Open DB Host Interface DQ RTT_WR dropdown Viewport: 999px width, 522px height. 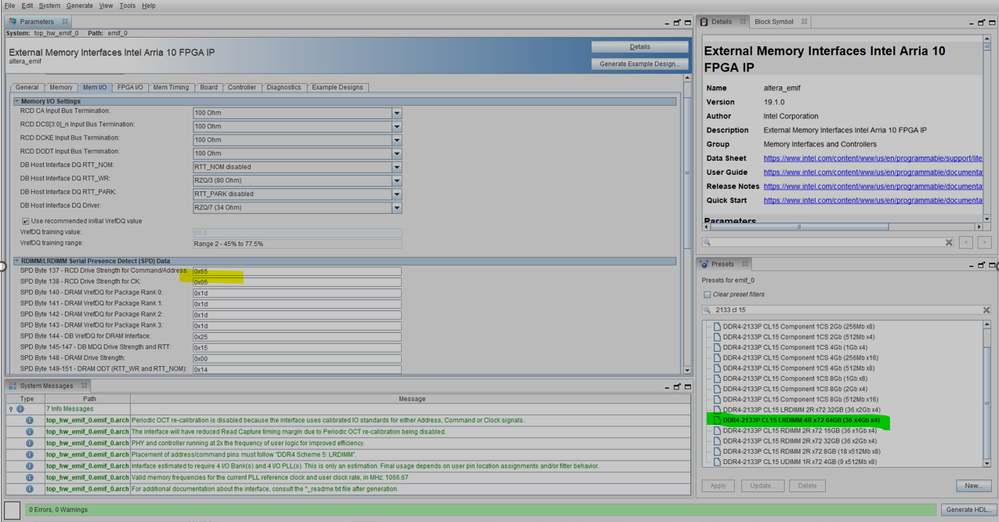click(397, 180)
